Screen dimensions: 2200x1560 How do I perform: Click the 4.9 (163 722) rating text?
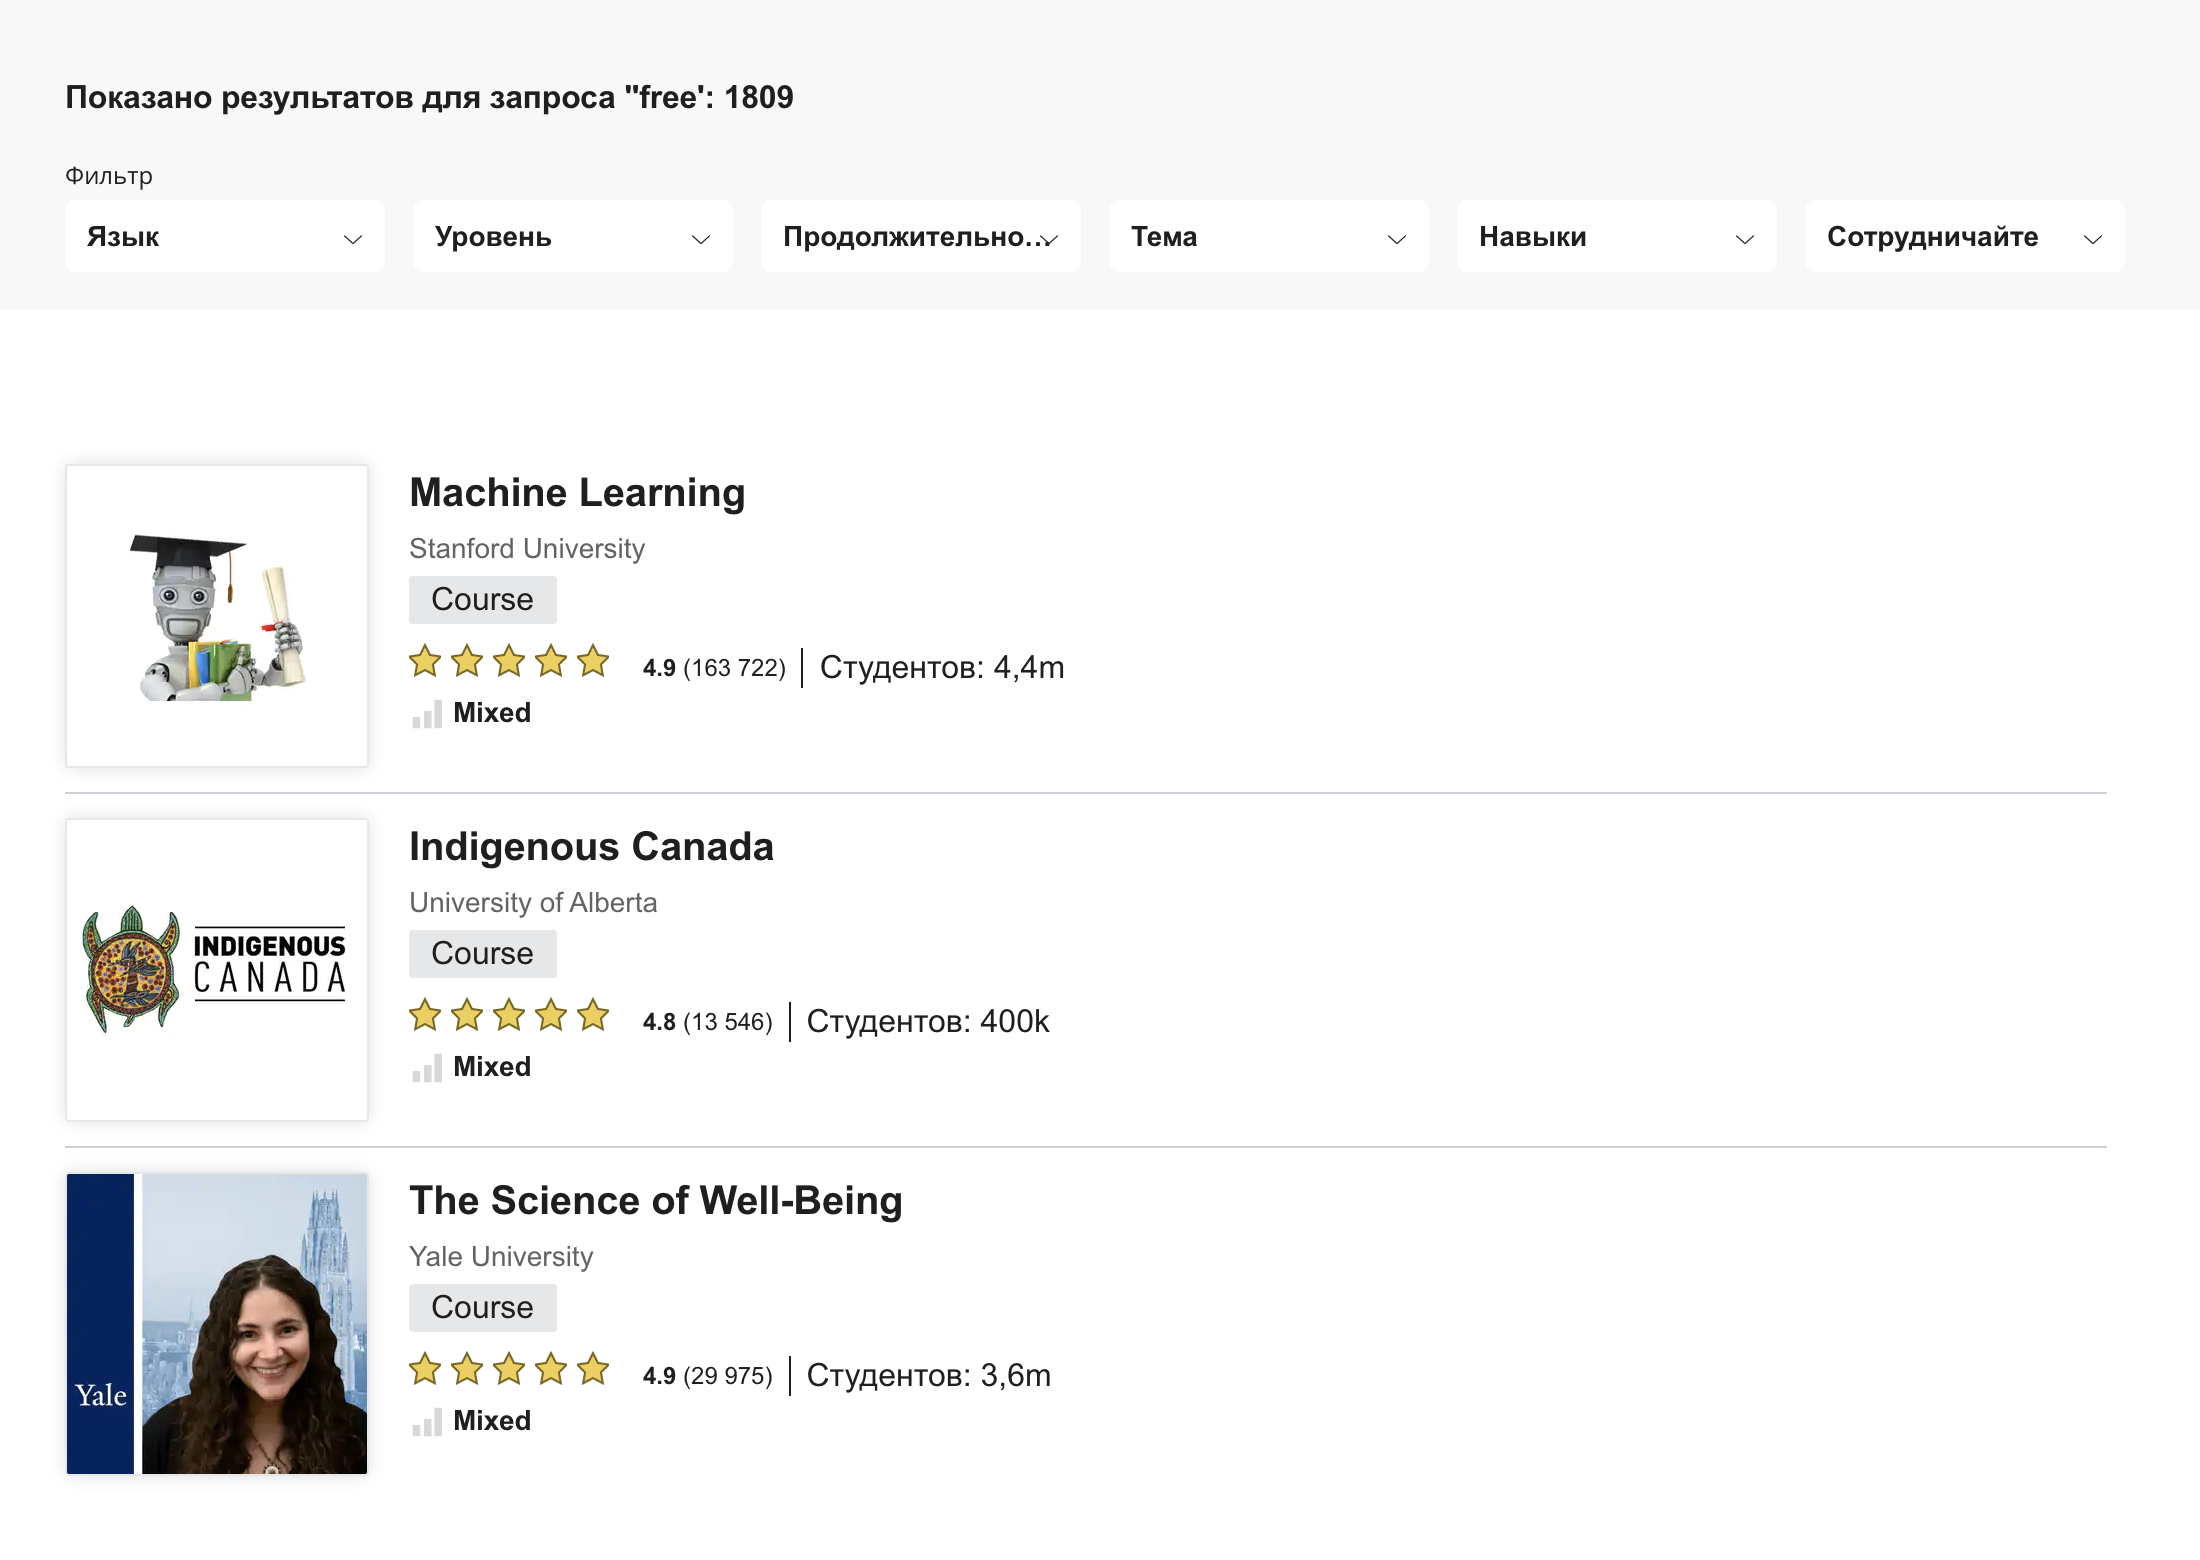(x=714, y=668)
